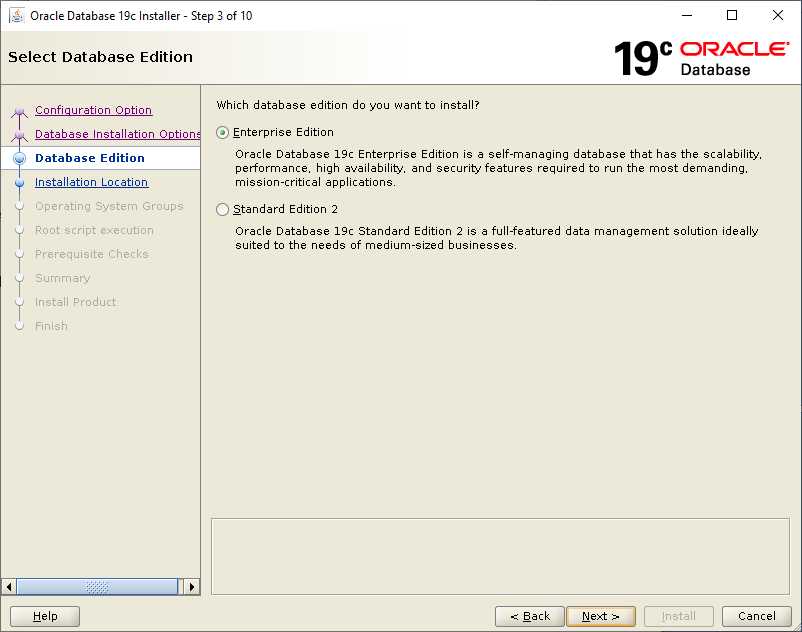802x632 pixels.
Task: Click the left scroll arrow of the step list
Action: (9, 586)
